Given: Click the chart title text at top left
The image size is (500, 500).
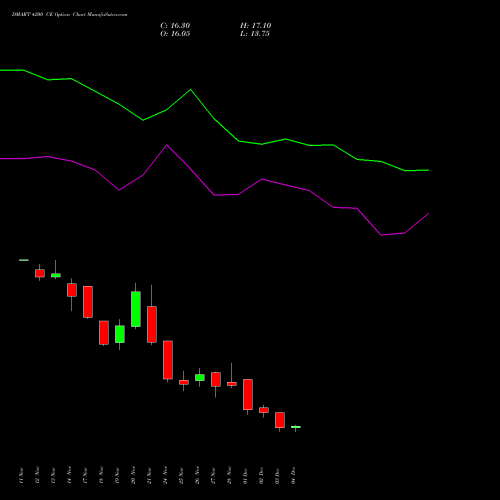Looking at the screenshot, I should pyautogui.click(x=70, y=15).
